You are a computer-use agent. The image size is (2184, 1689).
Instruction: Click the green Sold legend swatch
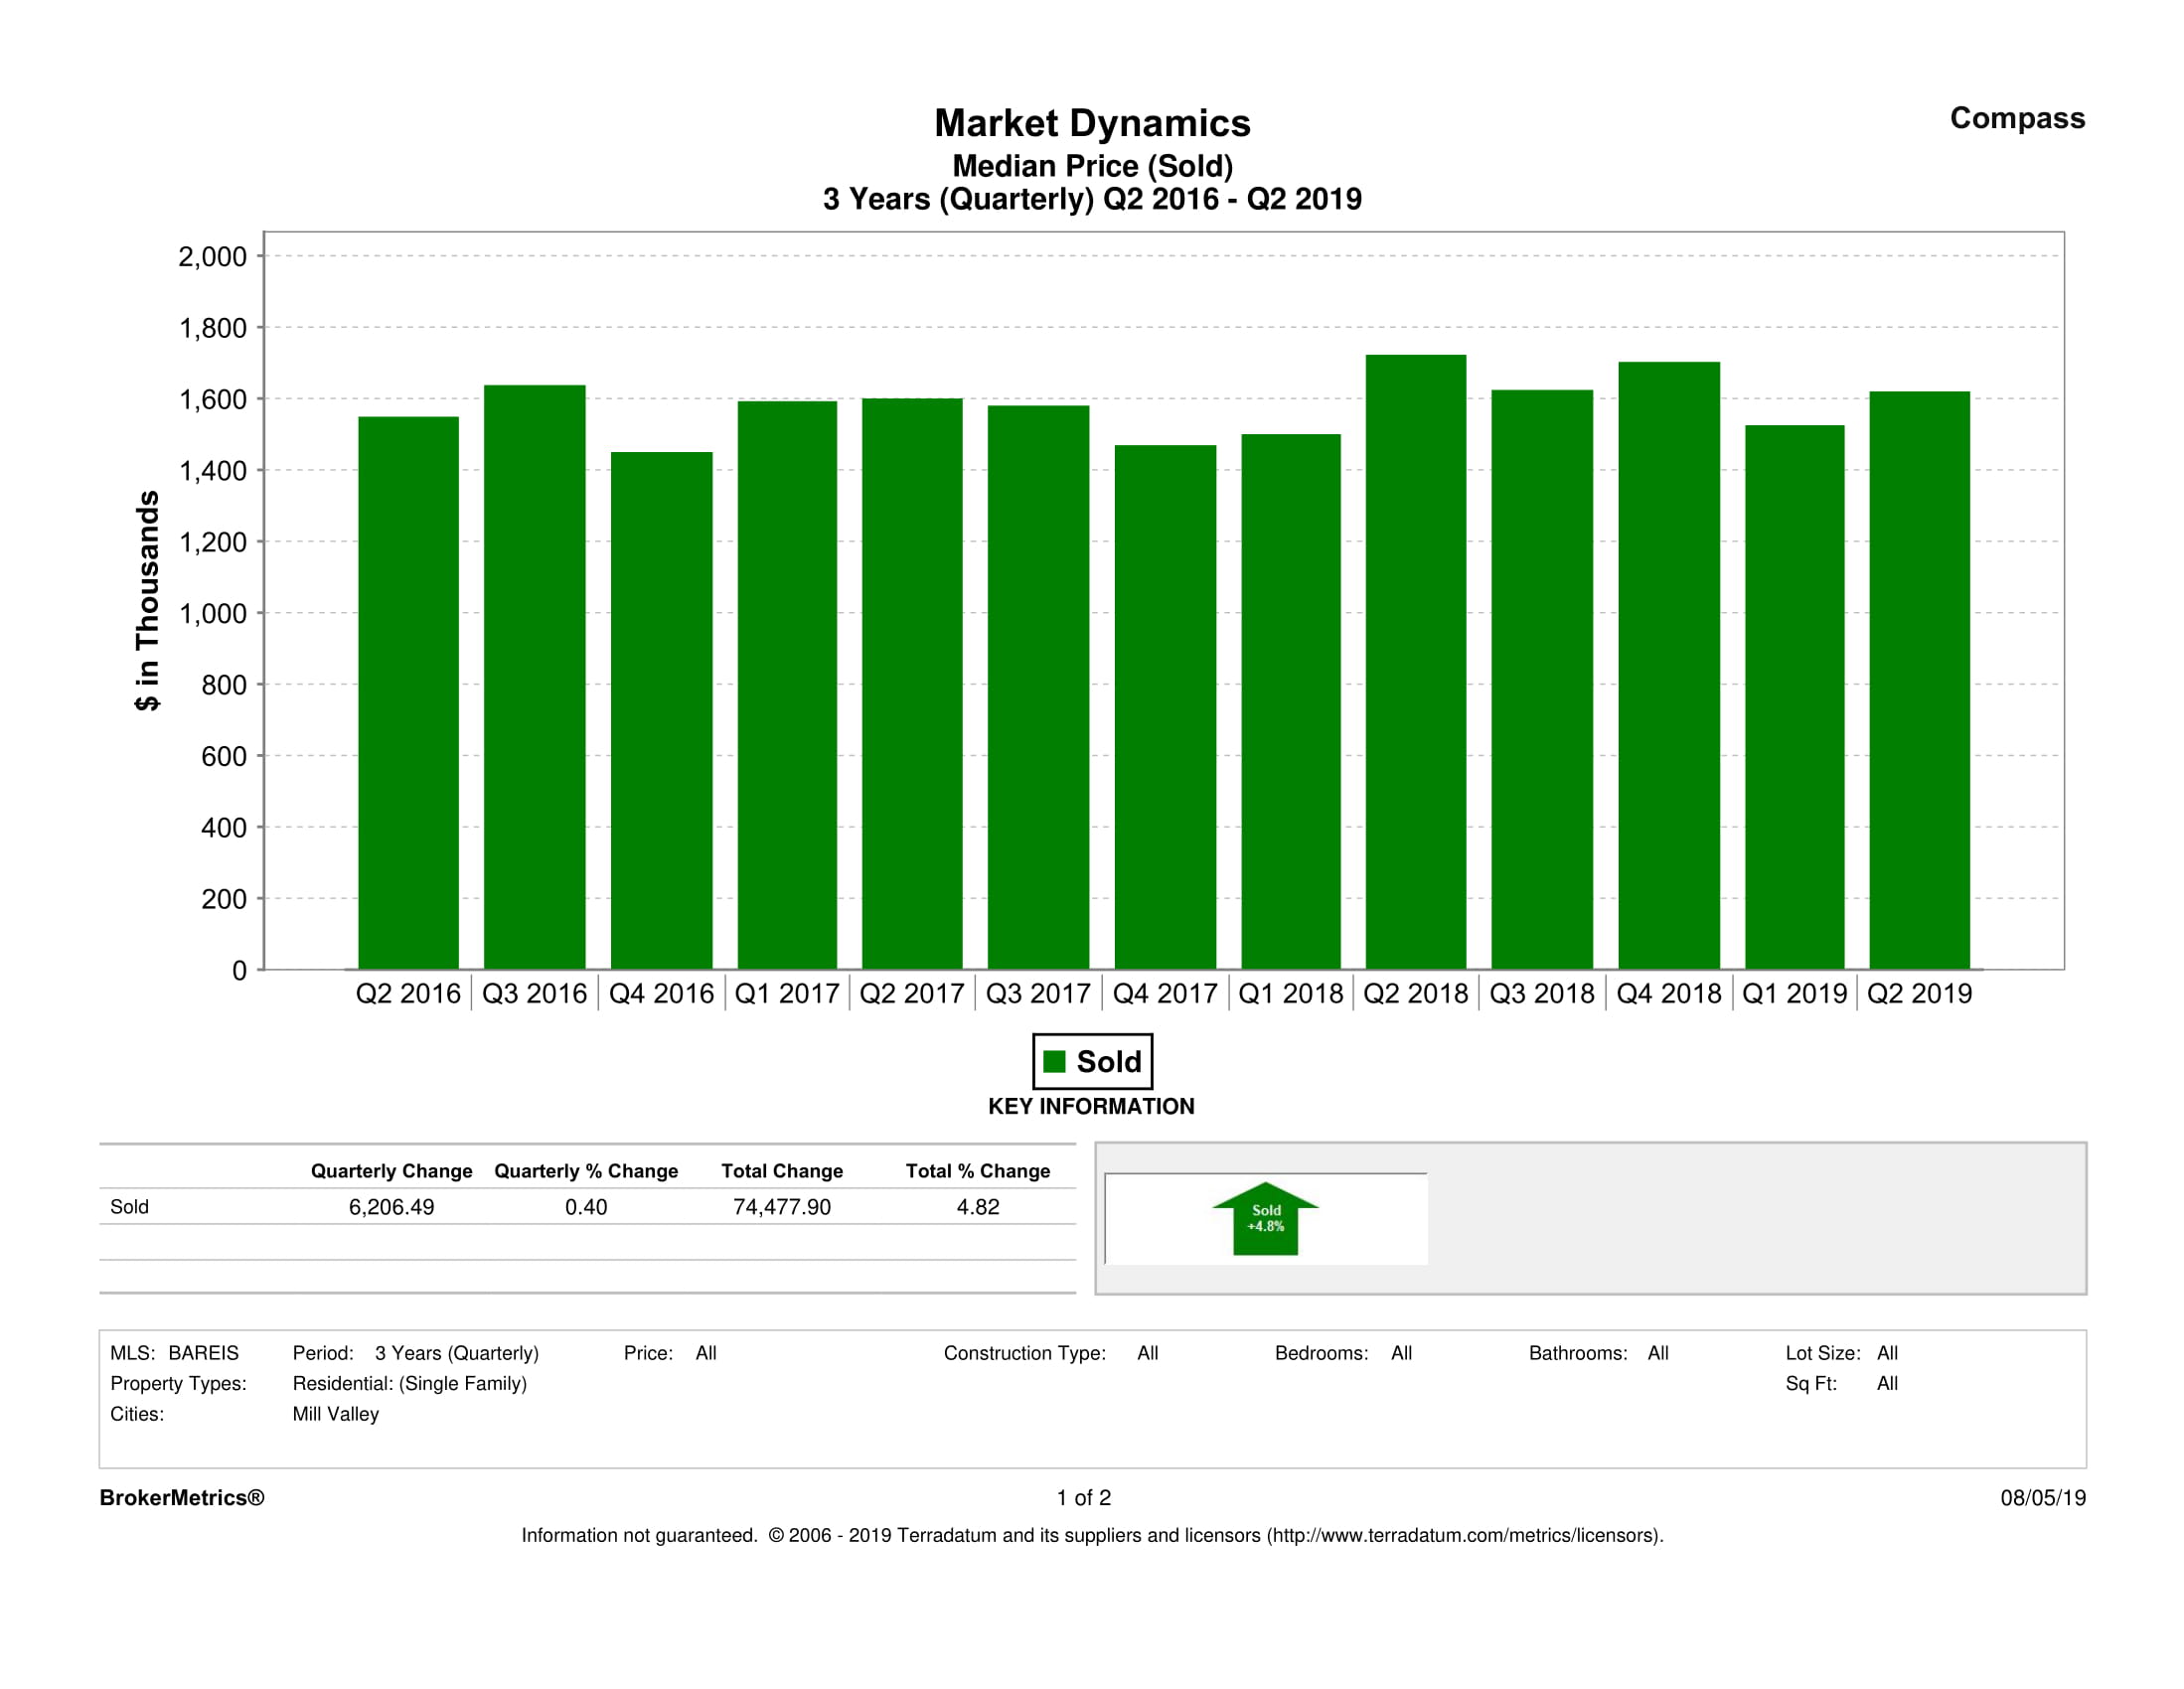pos(1054,1061)
